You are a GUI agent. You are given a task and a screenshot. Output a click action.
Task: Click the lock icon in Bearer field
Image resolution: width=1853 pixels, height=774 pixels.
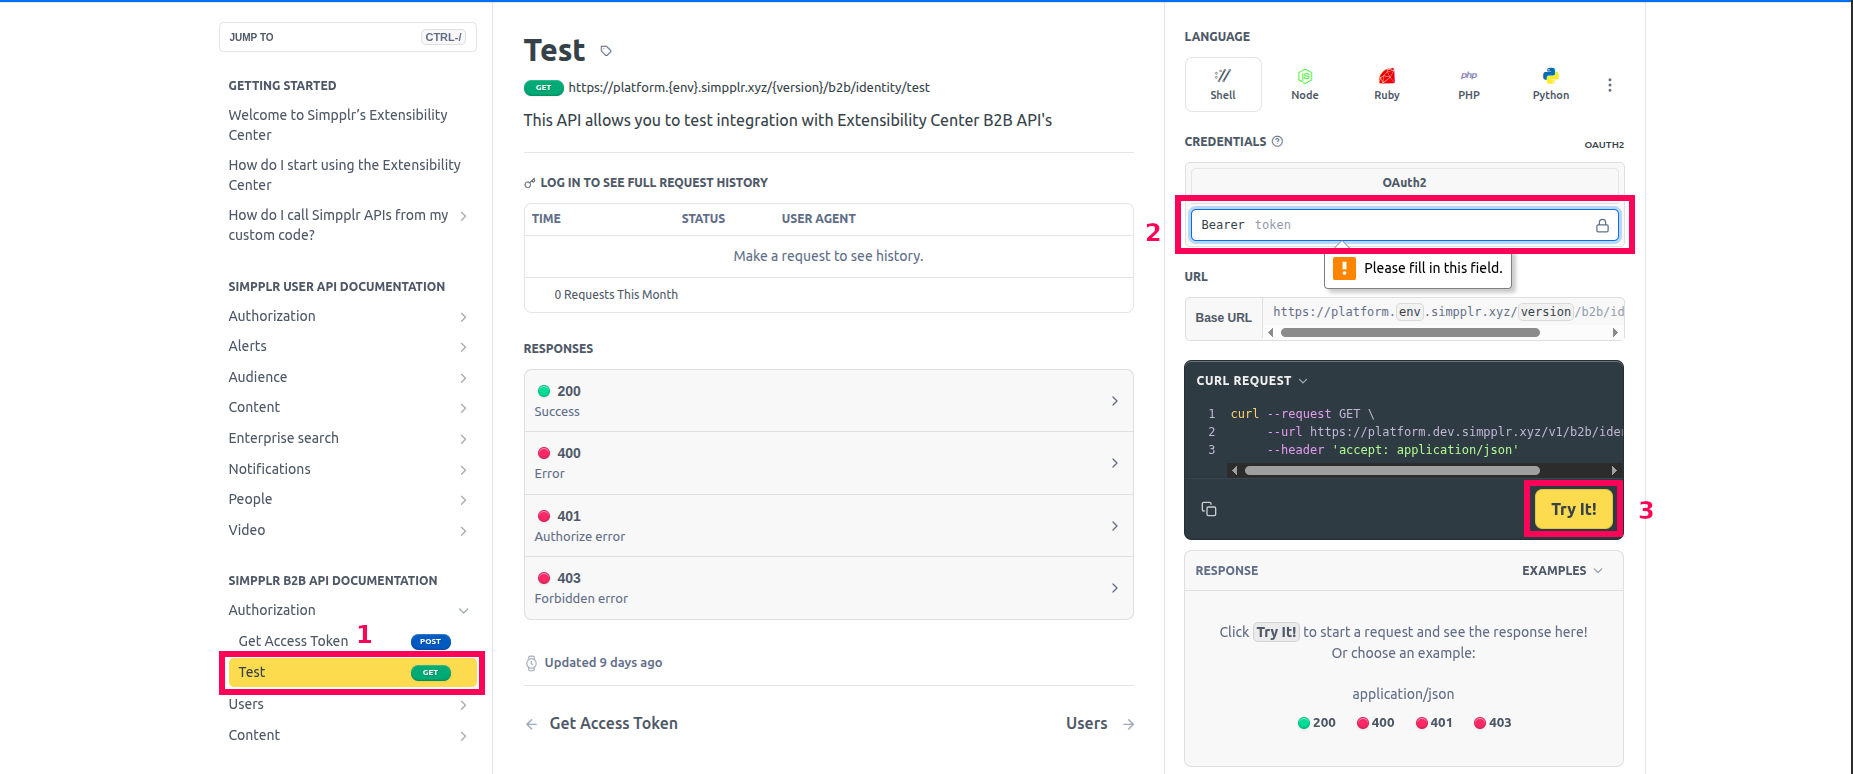(x=1602, y=225)
